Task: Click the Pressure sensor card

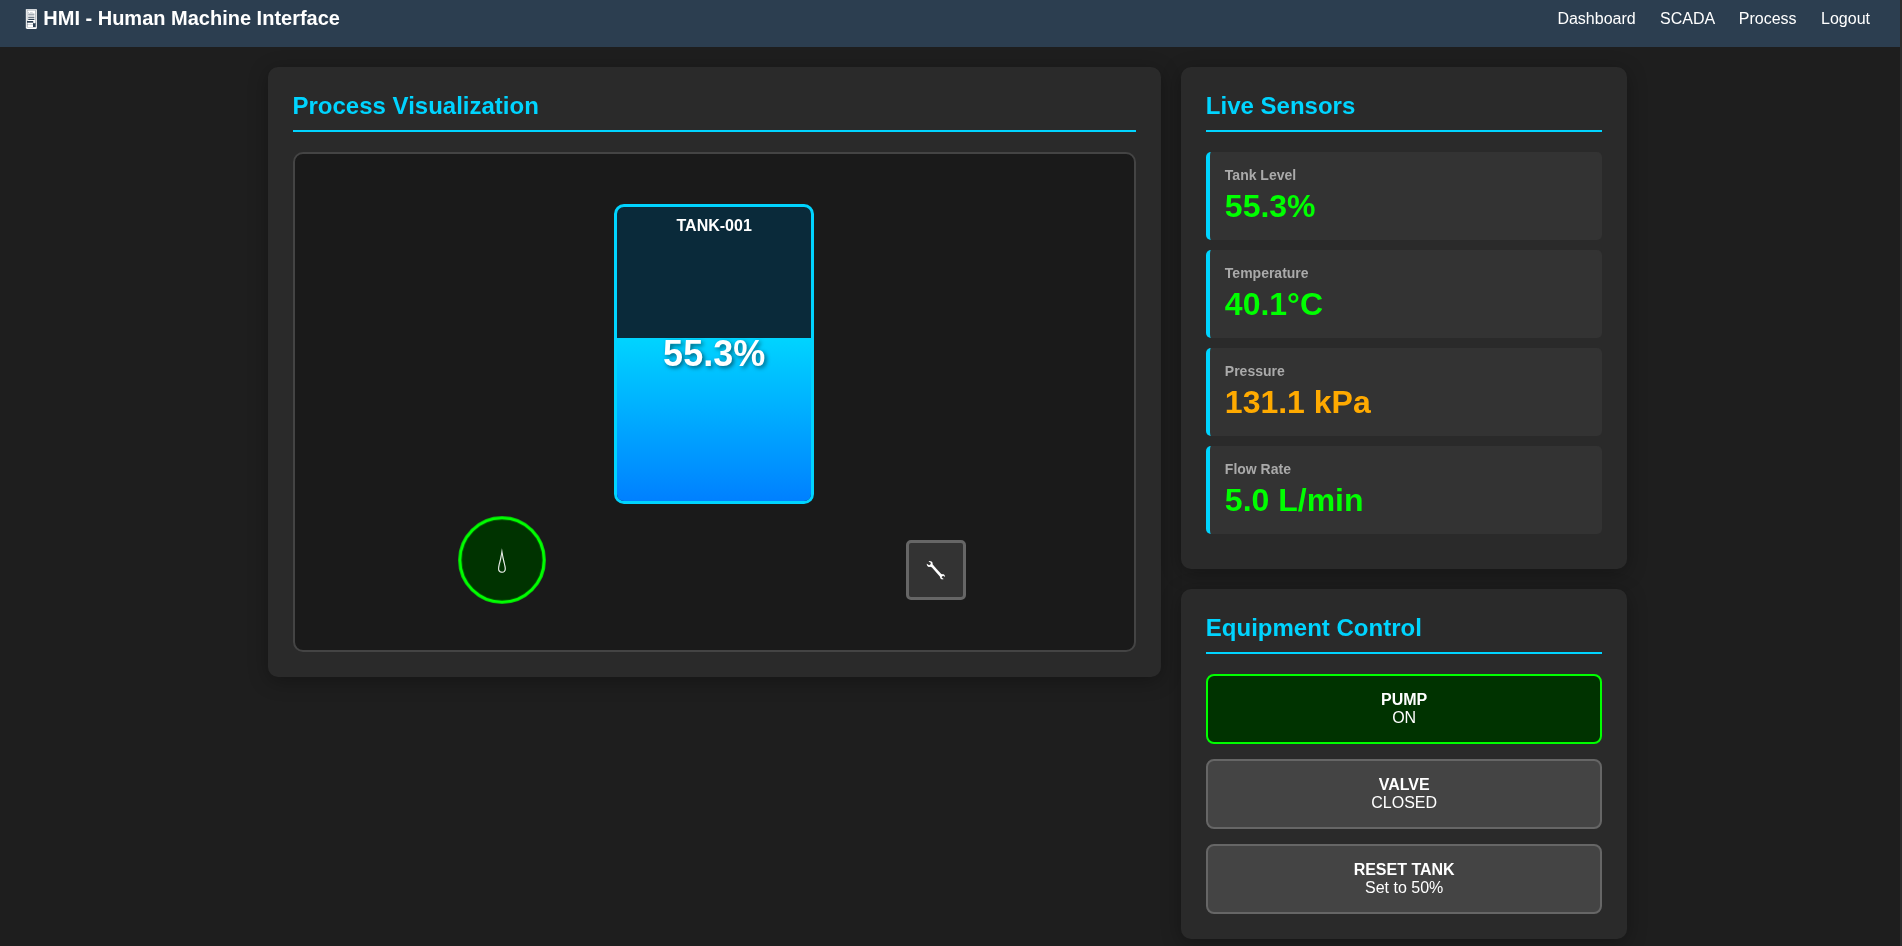Action: 1402,391
